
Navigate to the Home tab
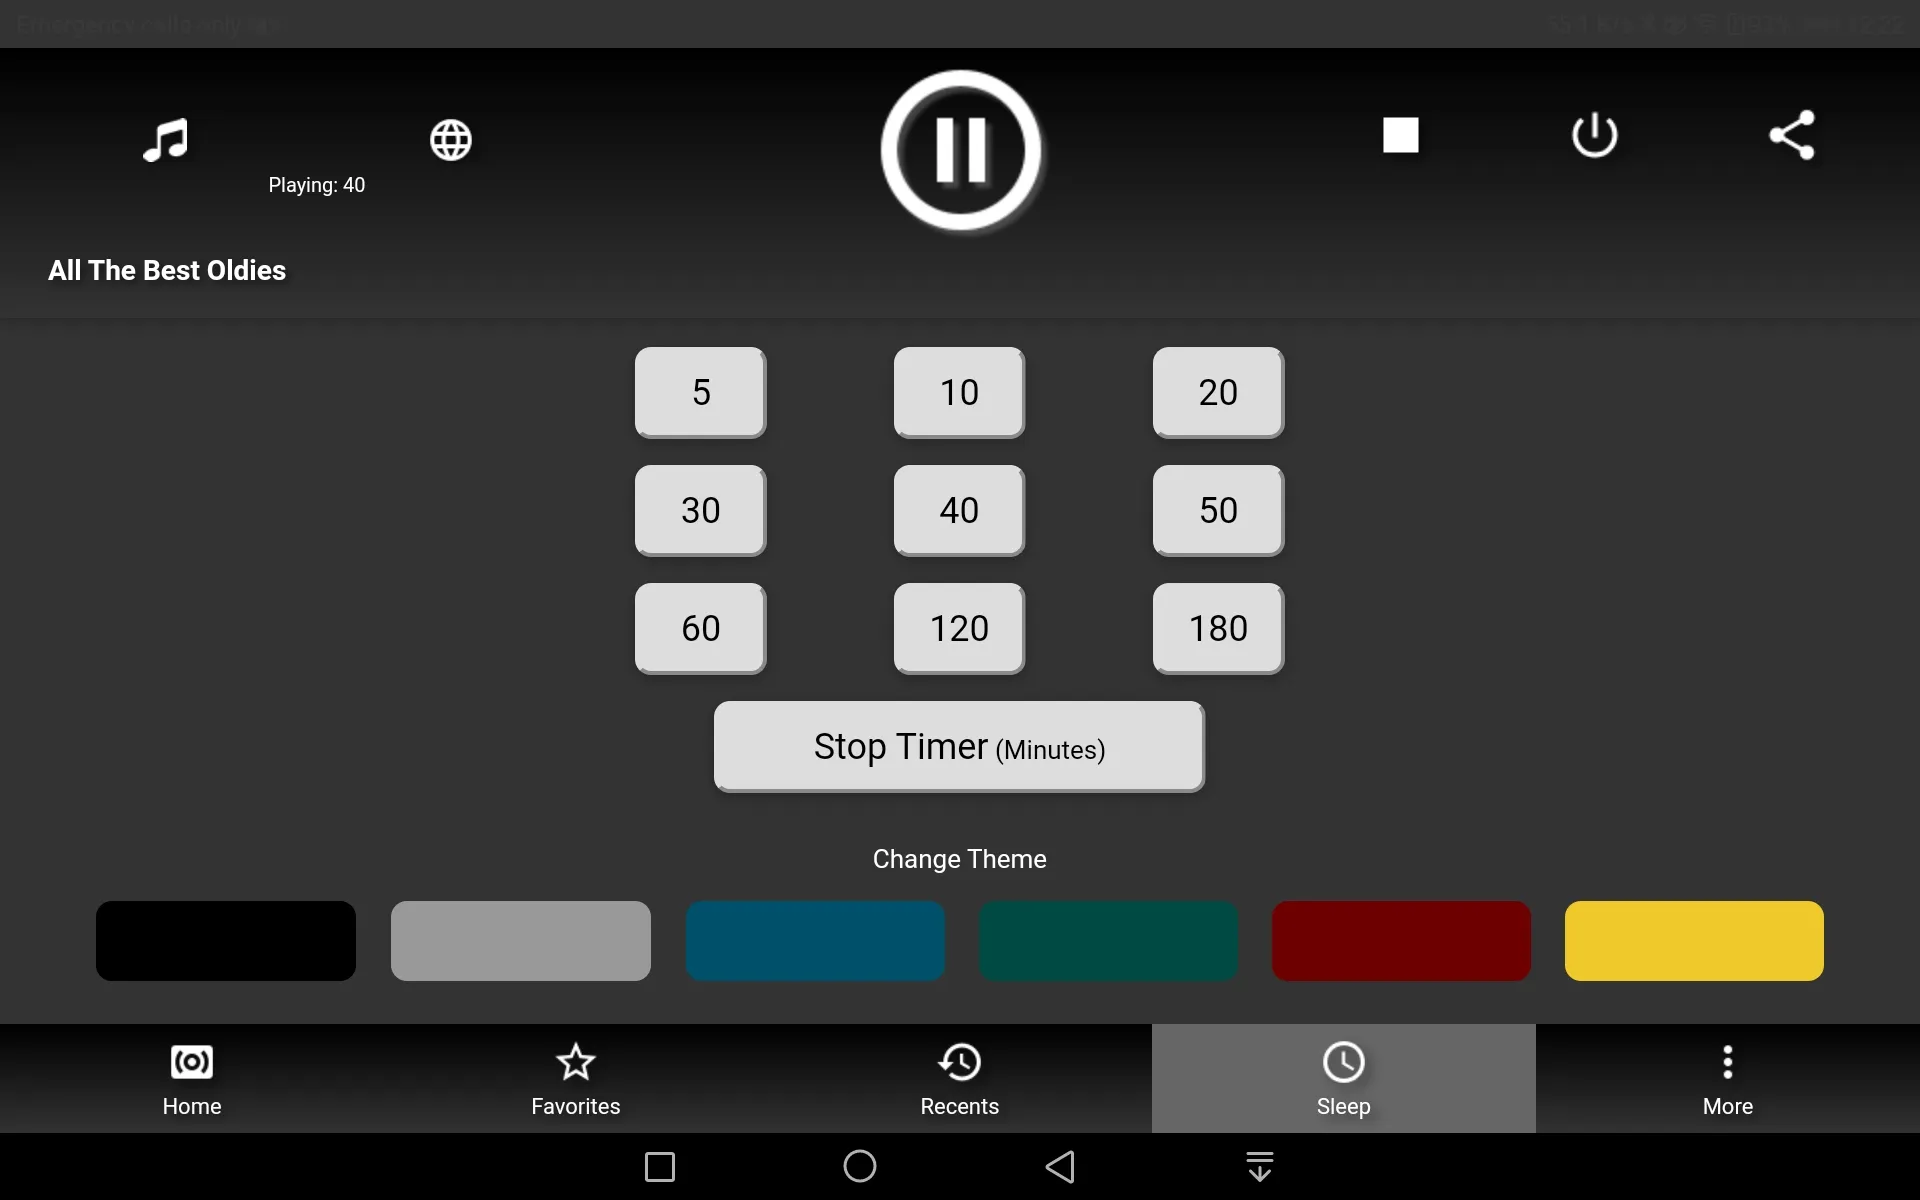(x=192, y=1078)
